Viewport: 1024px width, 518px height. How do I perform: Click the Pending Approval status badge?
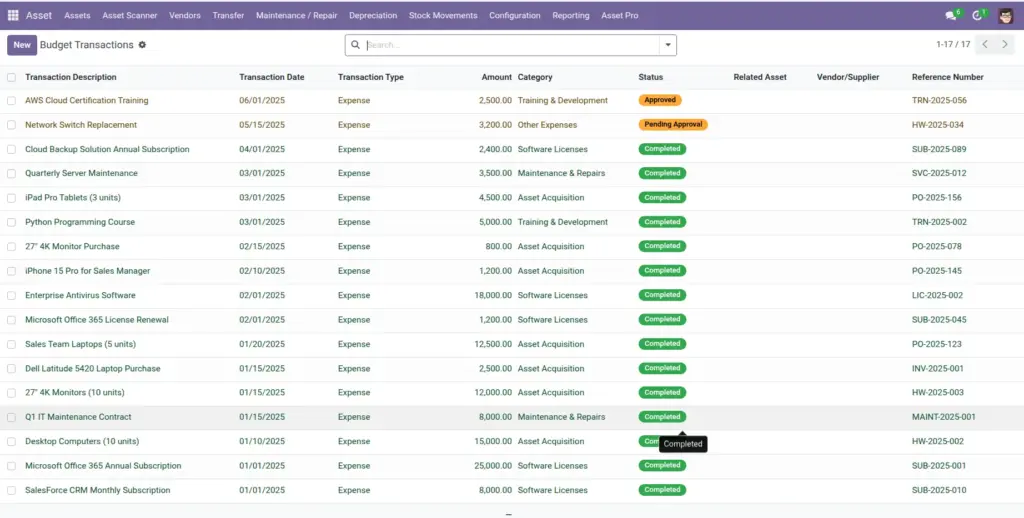click(673, 124)
